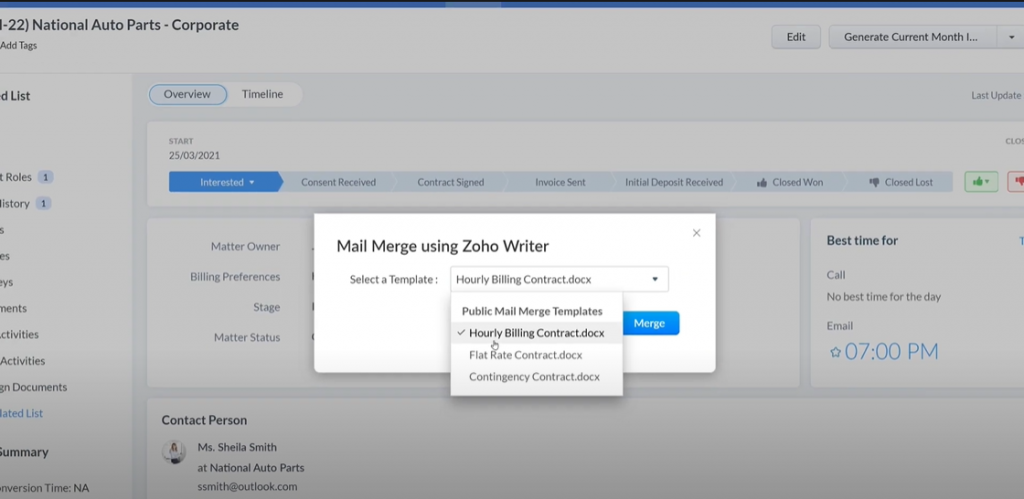
Task: Choose Hourly Billing Contract.docx option
Action: 536,333
